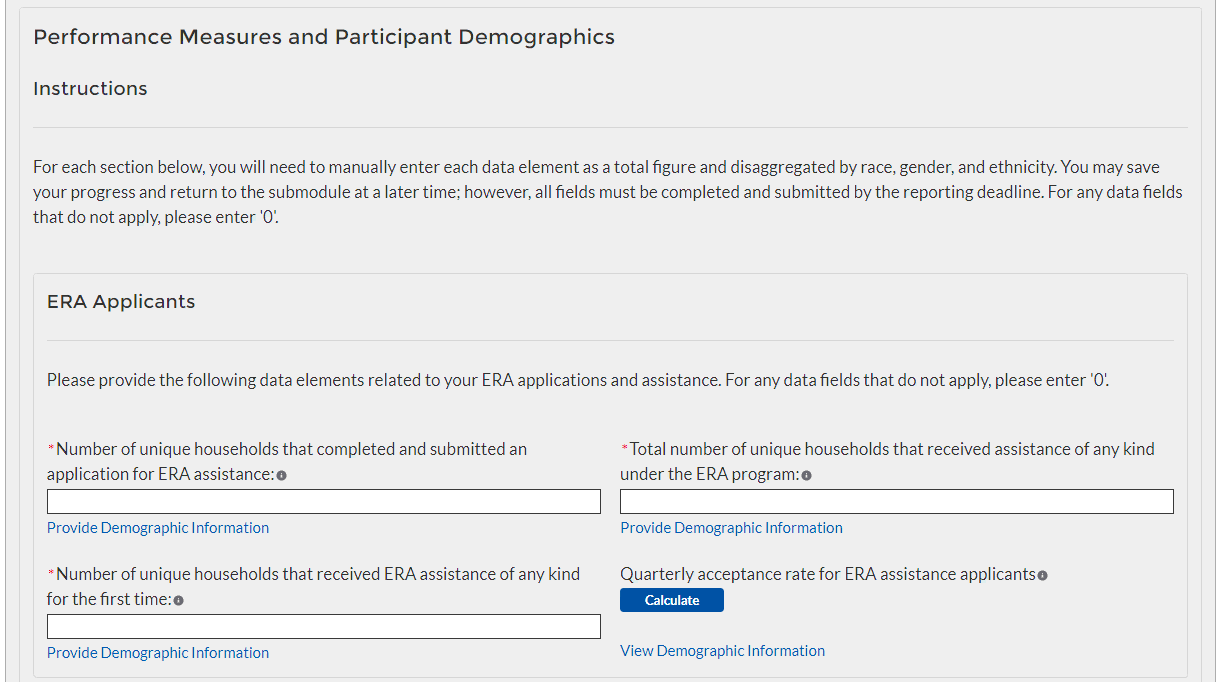The image size is (1220, 682).
Task: Click the ERA Applicants section title
Action: point(121,302)
